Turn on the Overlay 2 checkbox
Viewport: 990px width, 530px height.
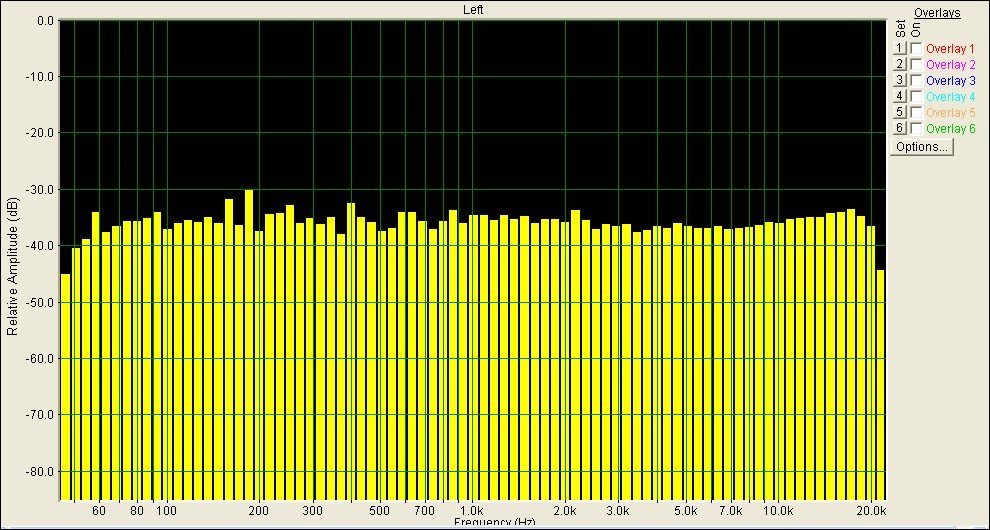point(916,64)
